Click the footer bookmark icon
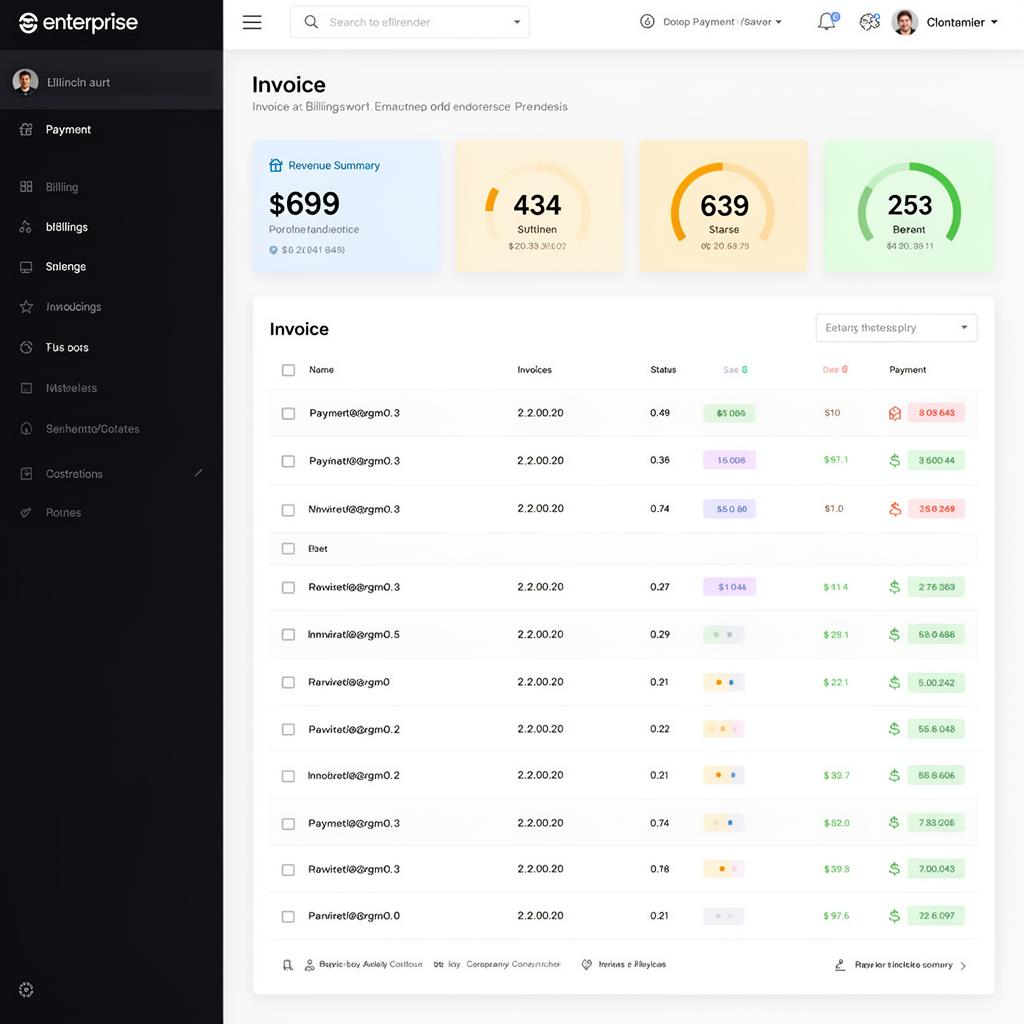The image size is (1024, 1024). coord(287,965)
